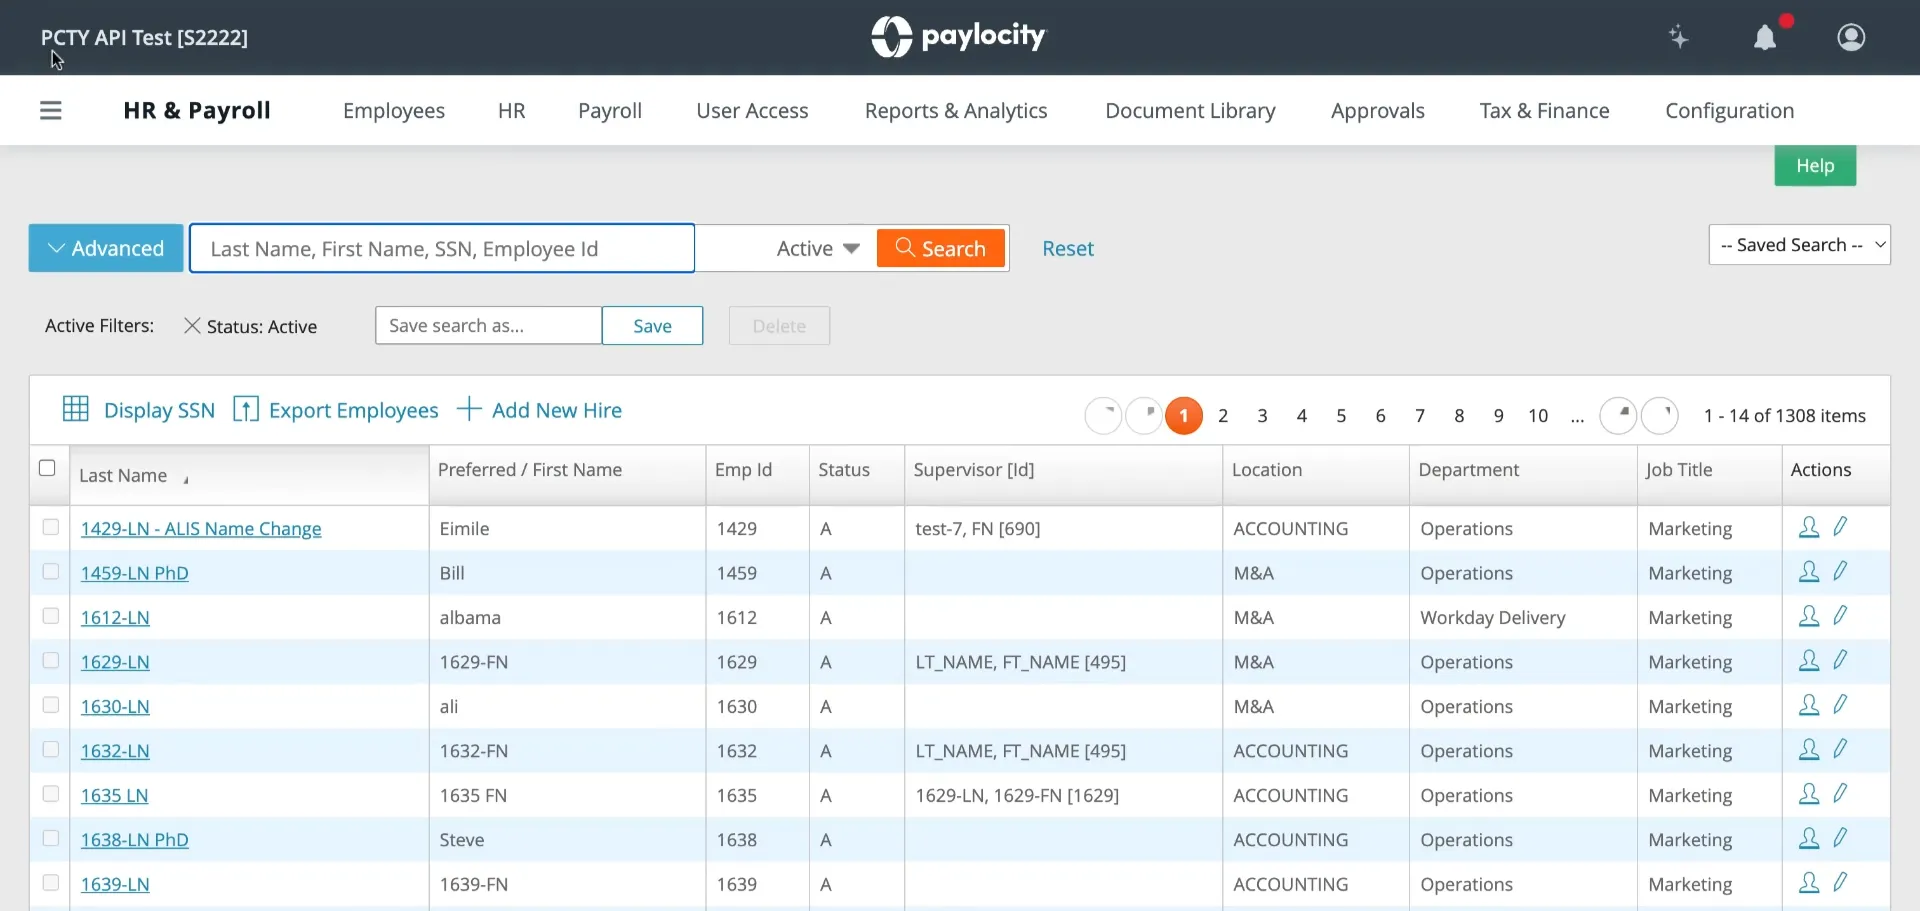Check the select-all checkbox in header
The image size is (1920, 911).
click(x=47, y=468)
